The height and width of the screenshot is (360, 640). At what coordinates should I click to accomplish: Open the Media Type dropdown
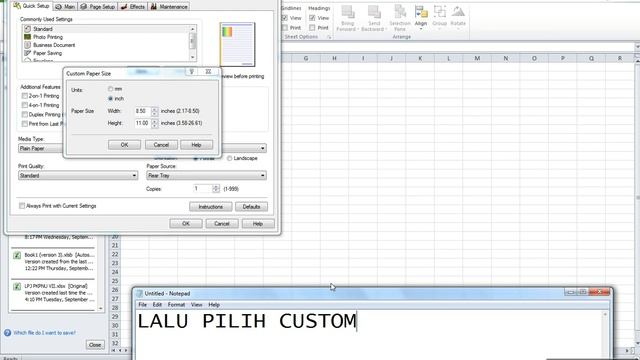[41, 149]
